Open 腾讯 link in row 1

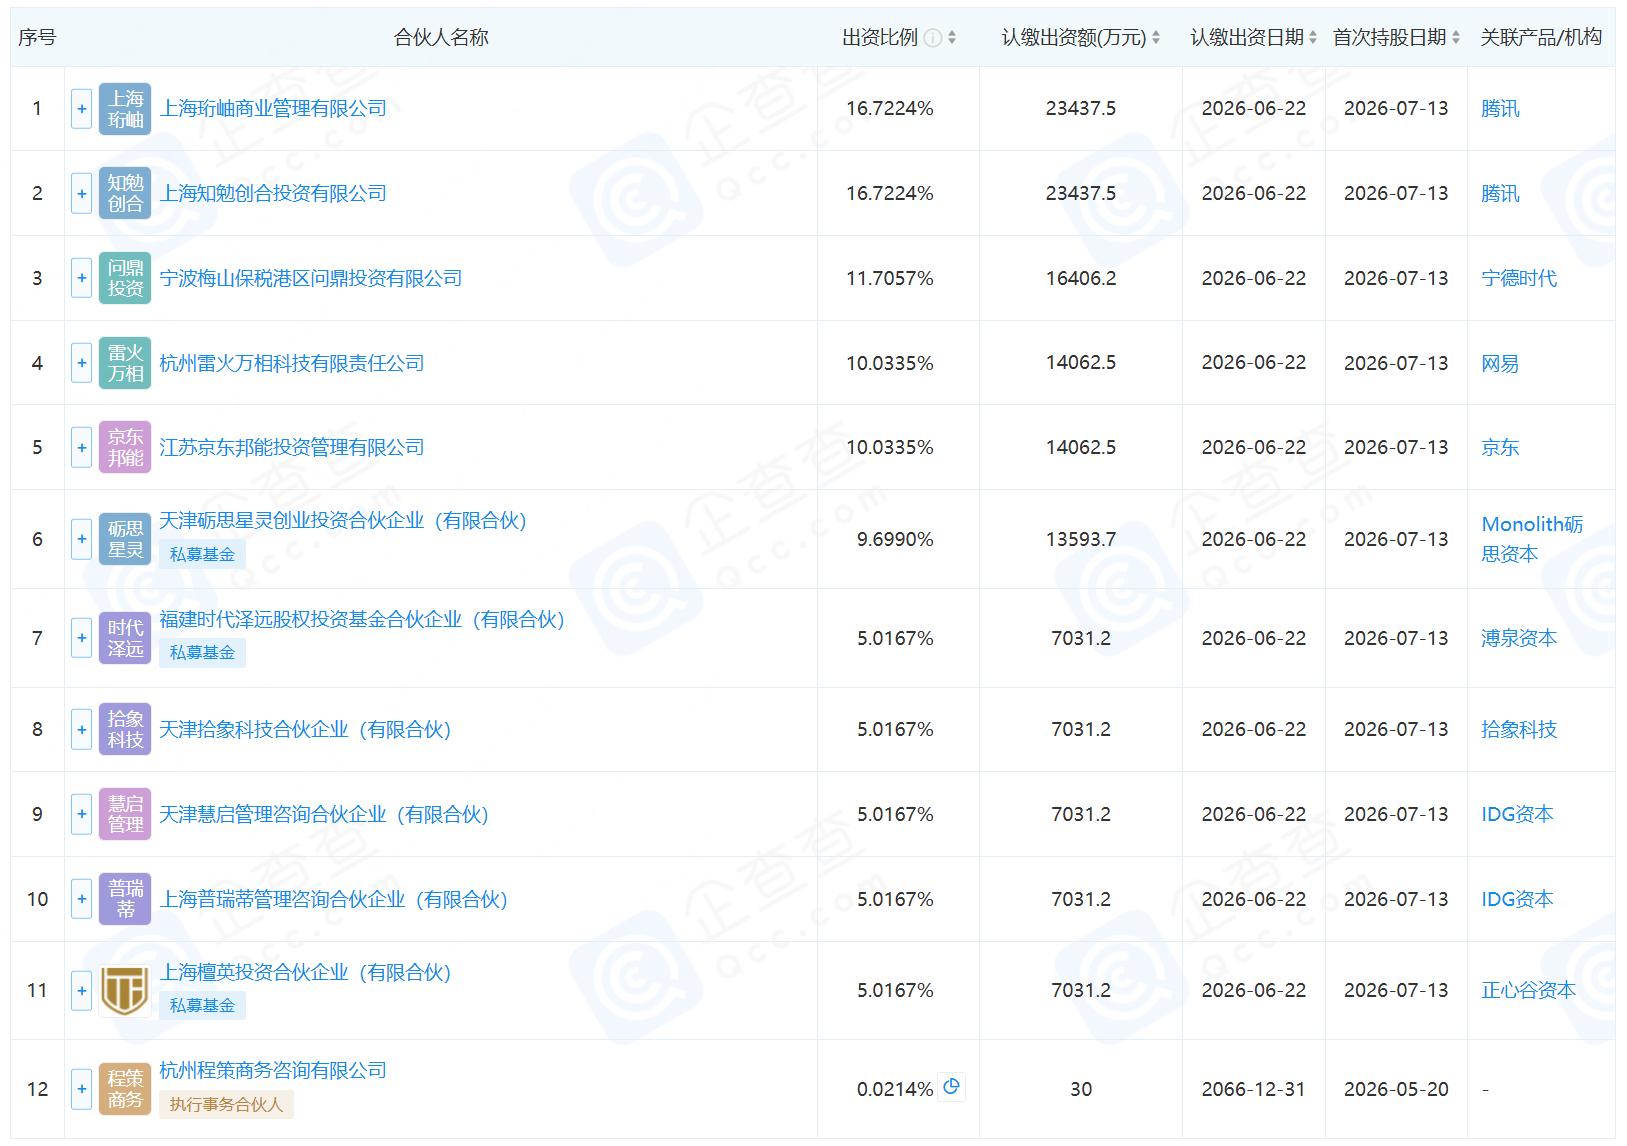(1500, 108)
